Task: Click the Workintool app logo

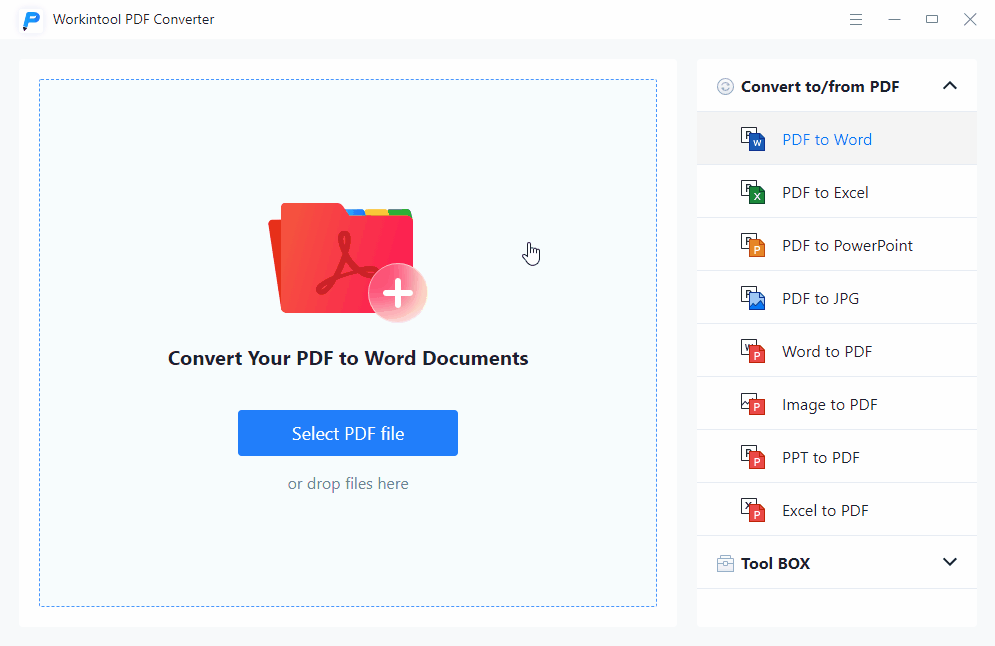Action: click(31, 20)
